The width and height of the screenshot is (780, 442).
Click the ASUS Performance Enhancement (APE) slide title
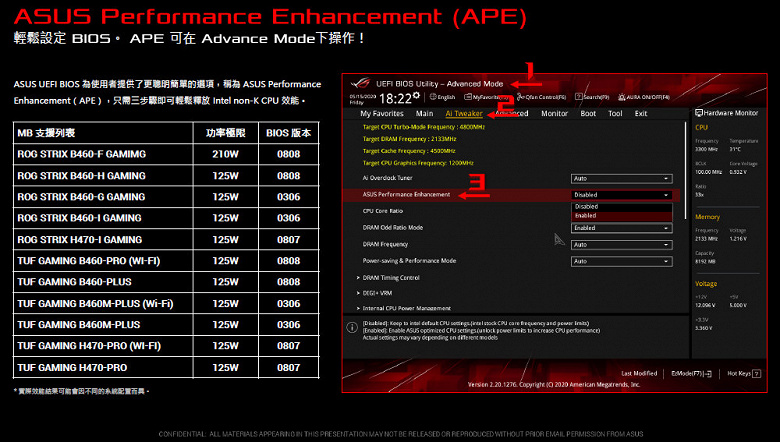tap(270, 16)
